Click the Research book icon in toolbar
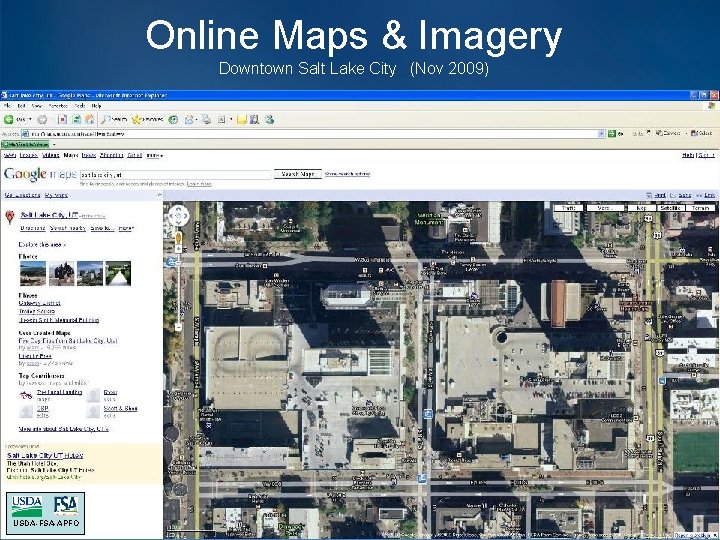The height and width of the screenshot is (540, 720). [254, 119]
